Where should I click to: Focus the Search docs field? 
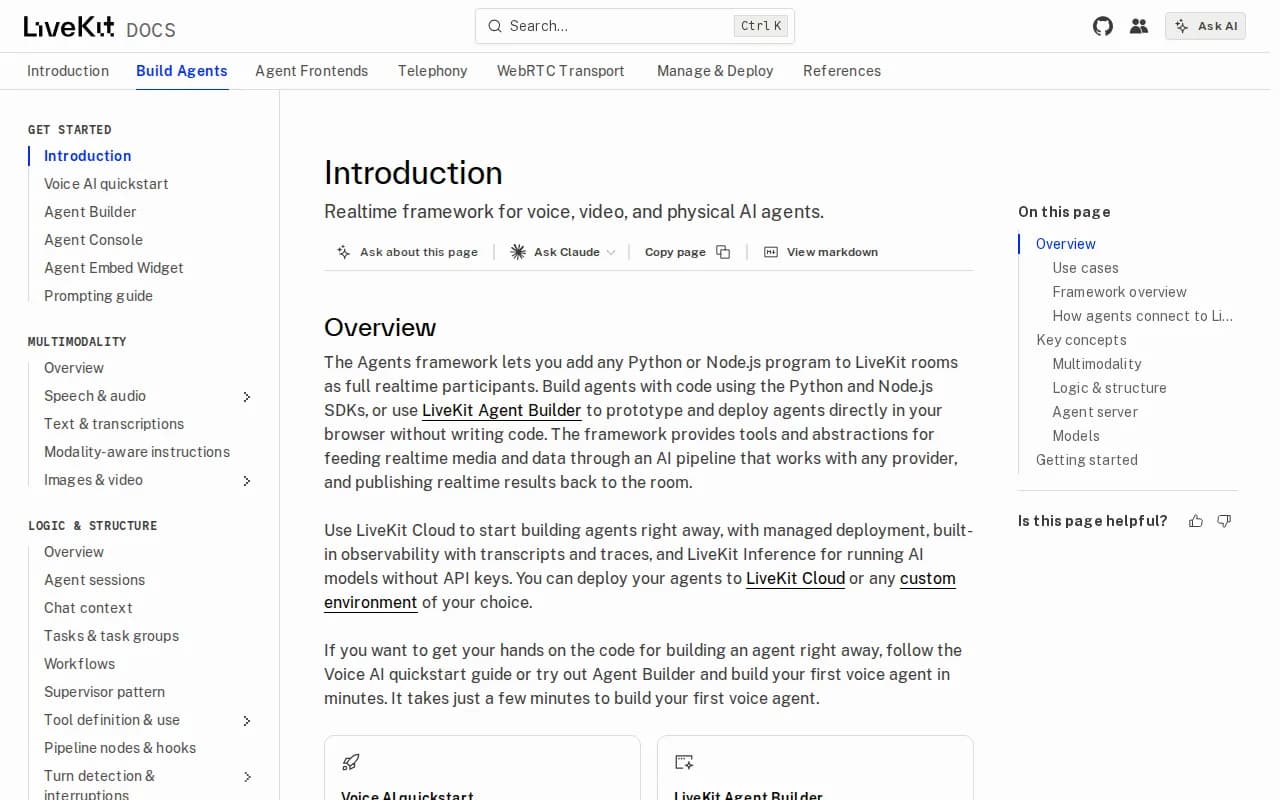(635, 26)
